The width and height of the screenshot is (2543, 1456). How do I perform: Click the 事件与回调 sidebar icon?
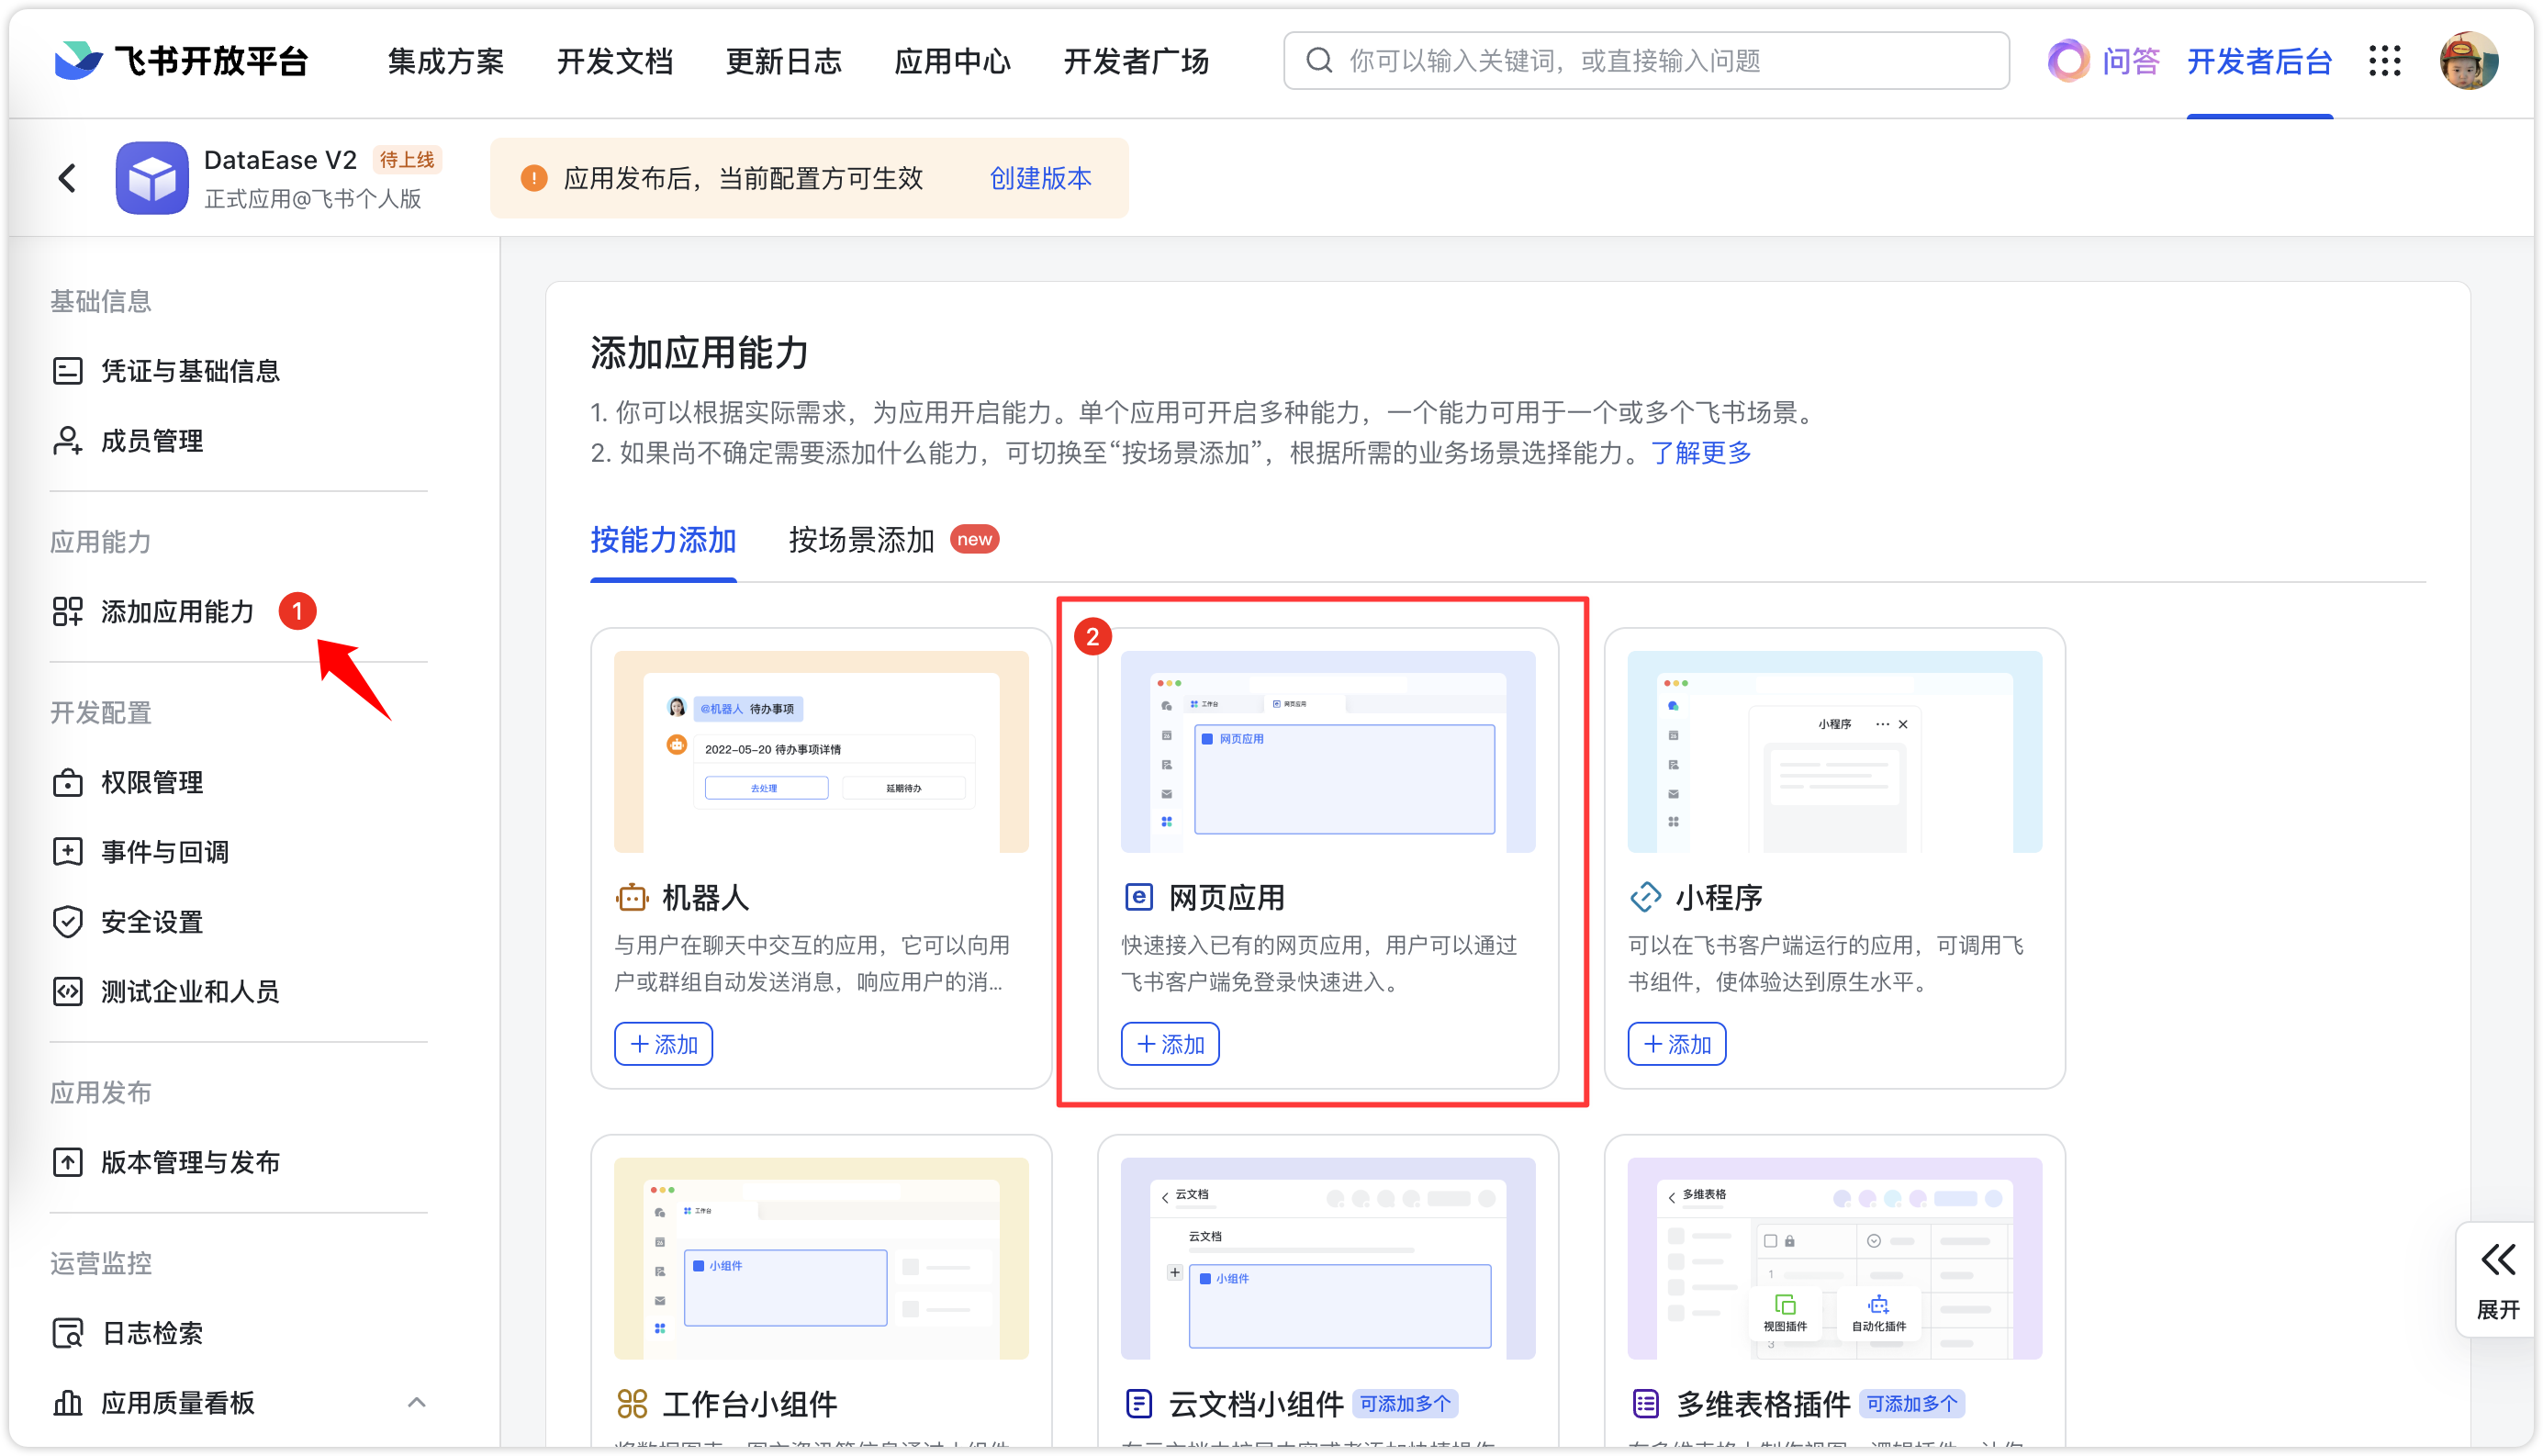coord(67,852)
